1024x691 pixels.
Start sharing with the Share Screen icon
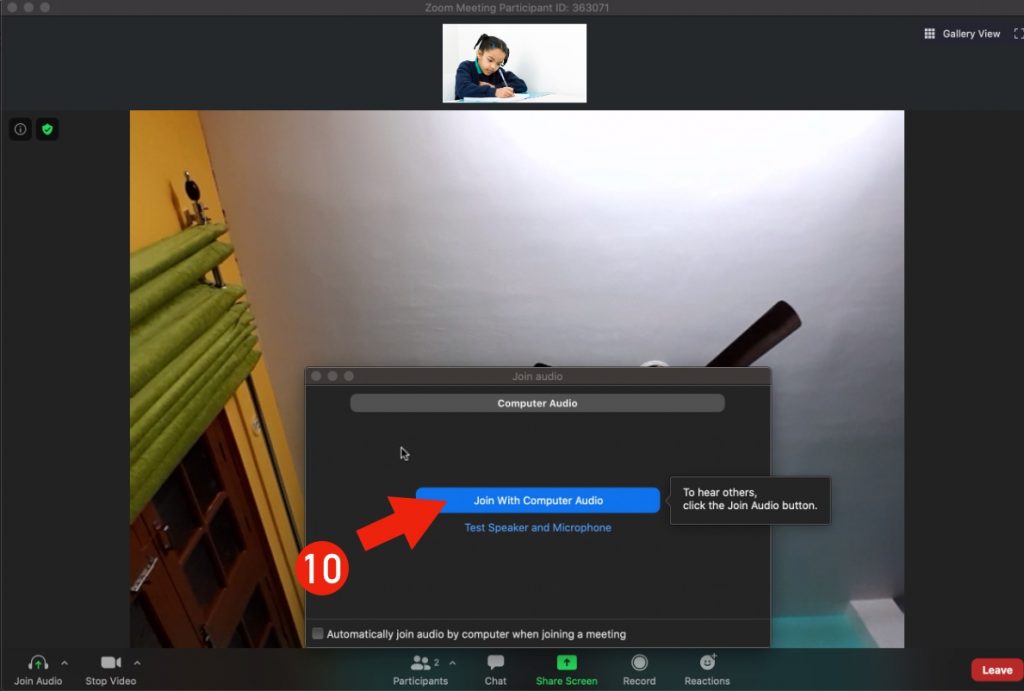click(566, 662)
